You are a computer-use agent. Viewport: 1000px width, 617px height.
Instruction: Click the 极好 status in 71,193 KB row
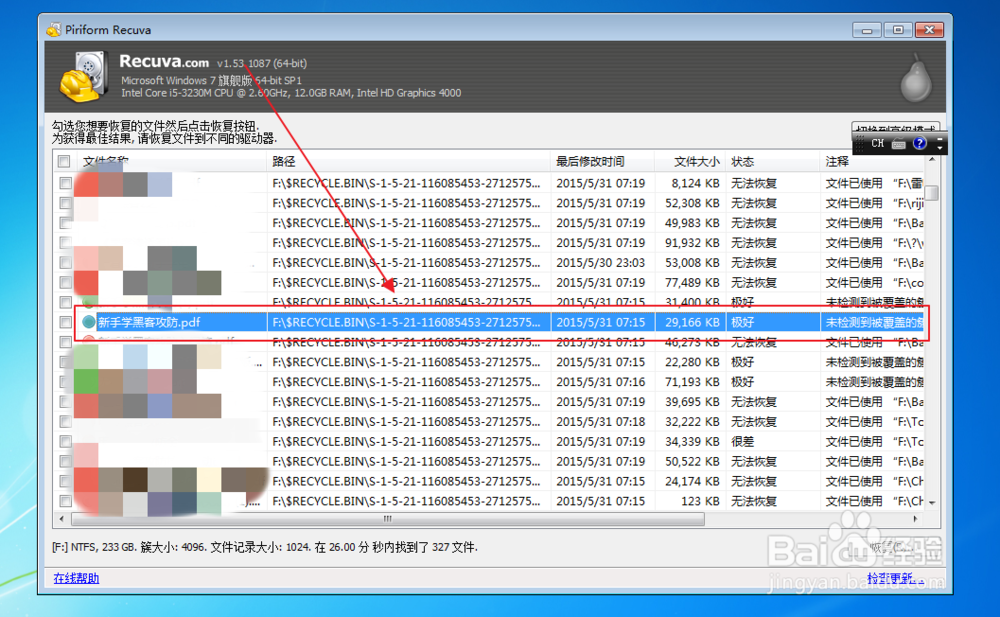click(742, 382)
